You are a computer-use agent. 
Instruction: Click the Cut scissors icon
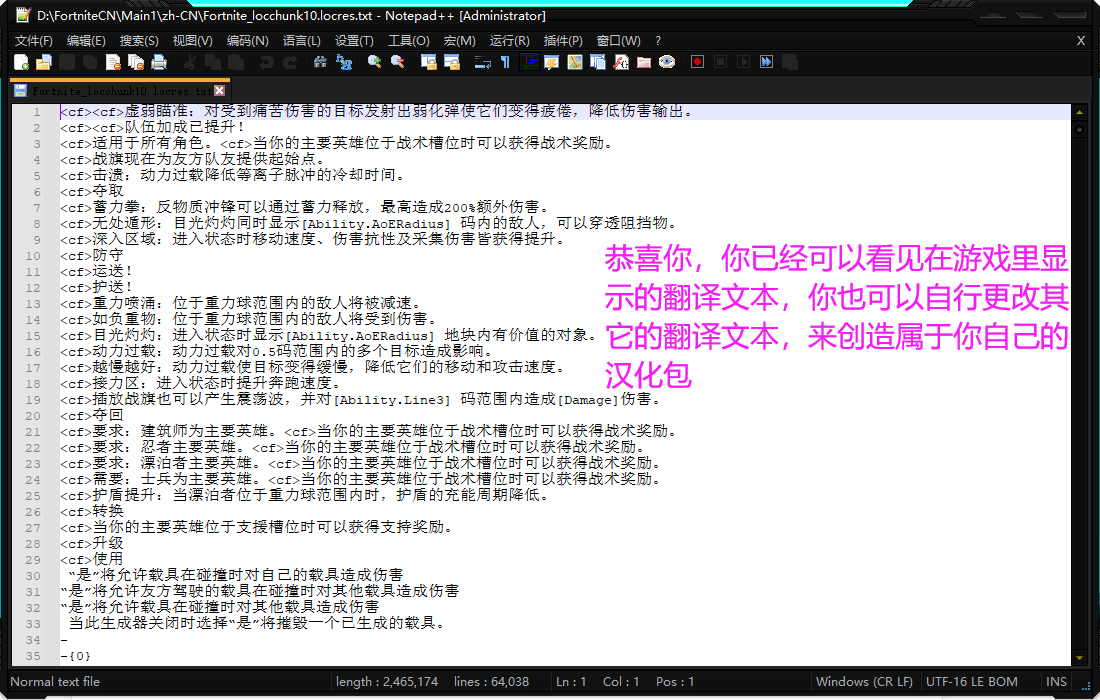tap(189, 62)
